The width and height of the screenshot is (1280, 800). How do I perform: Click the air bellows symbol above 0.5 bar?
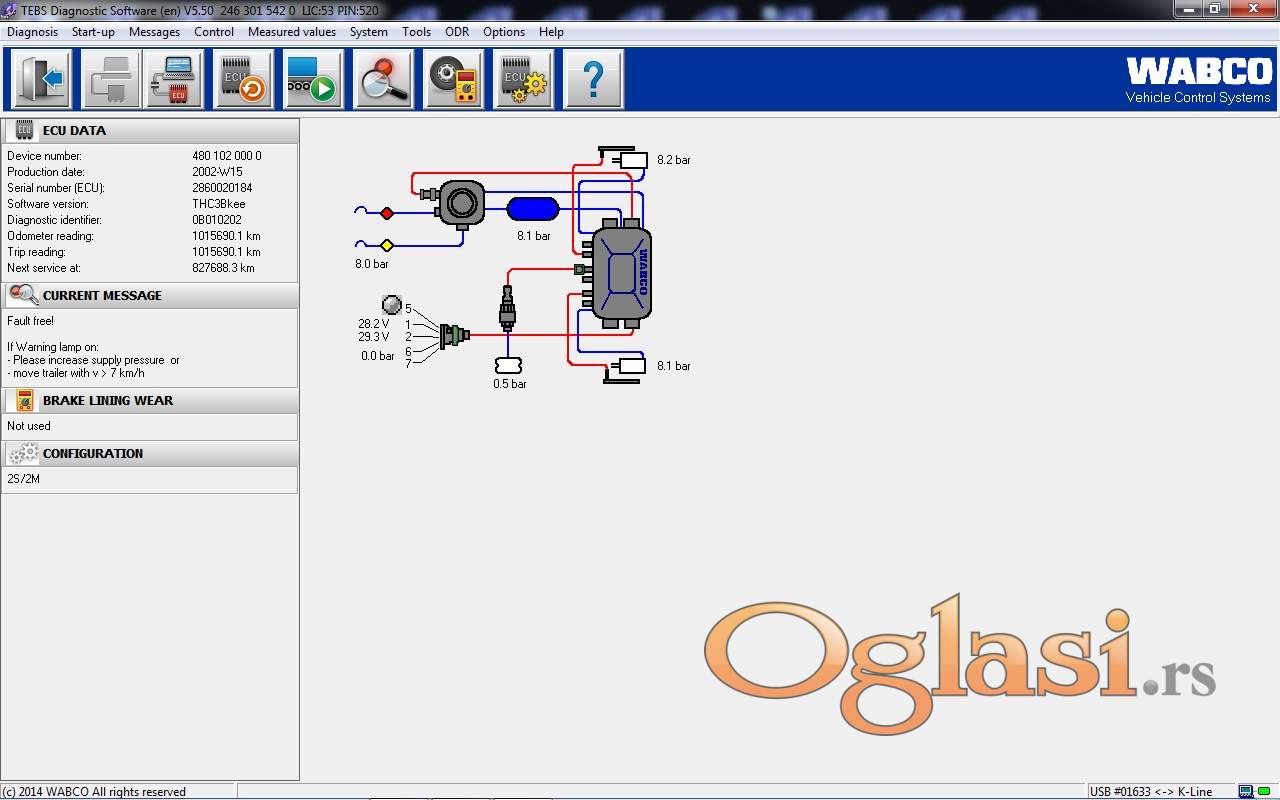508,366
